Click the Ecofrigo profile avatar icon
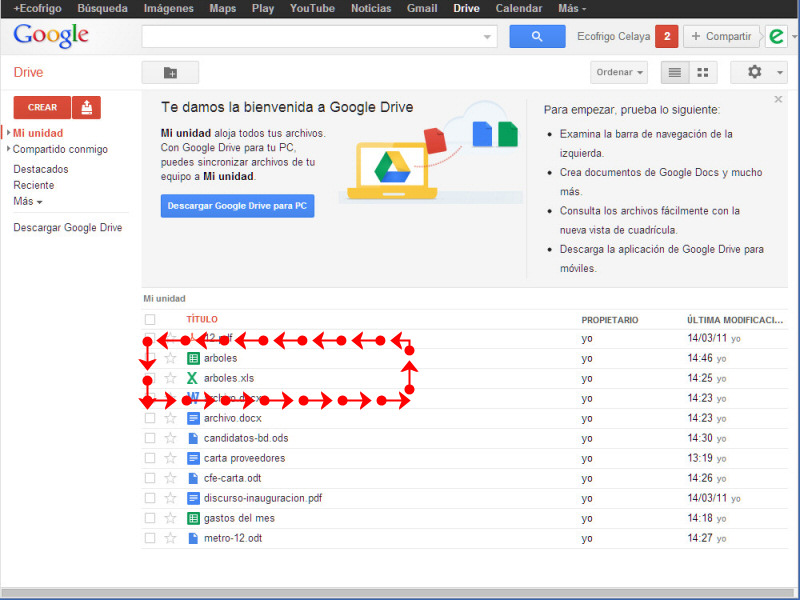Screen dimensions: 800x600 [776, 36]
